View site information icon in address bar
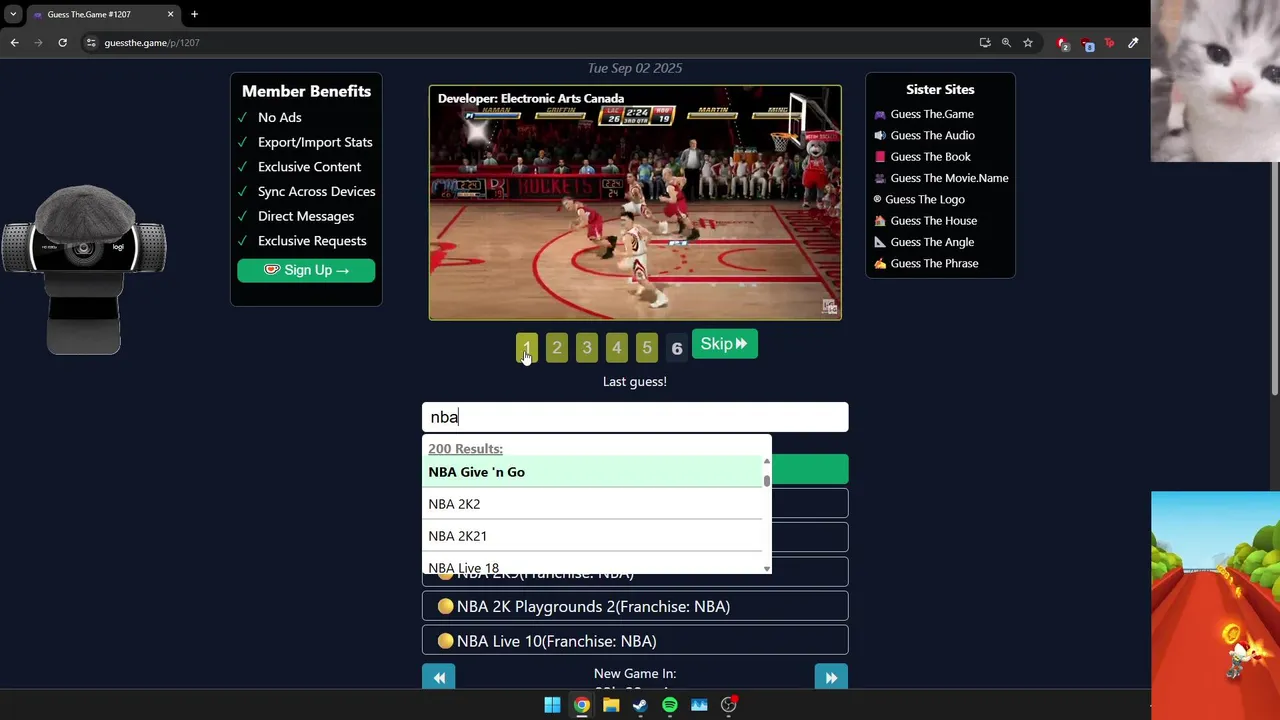1280x720 pixels. 91,43
